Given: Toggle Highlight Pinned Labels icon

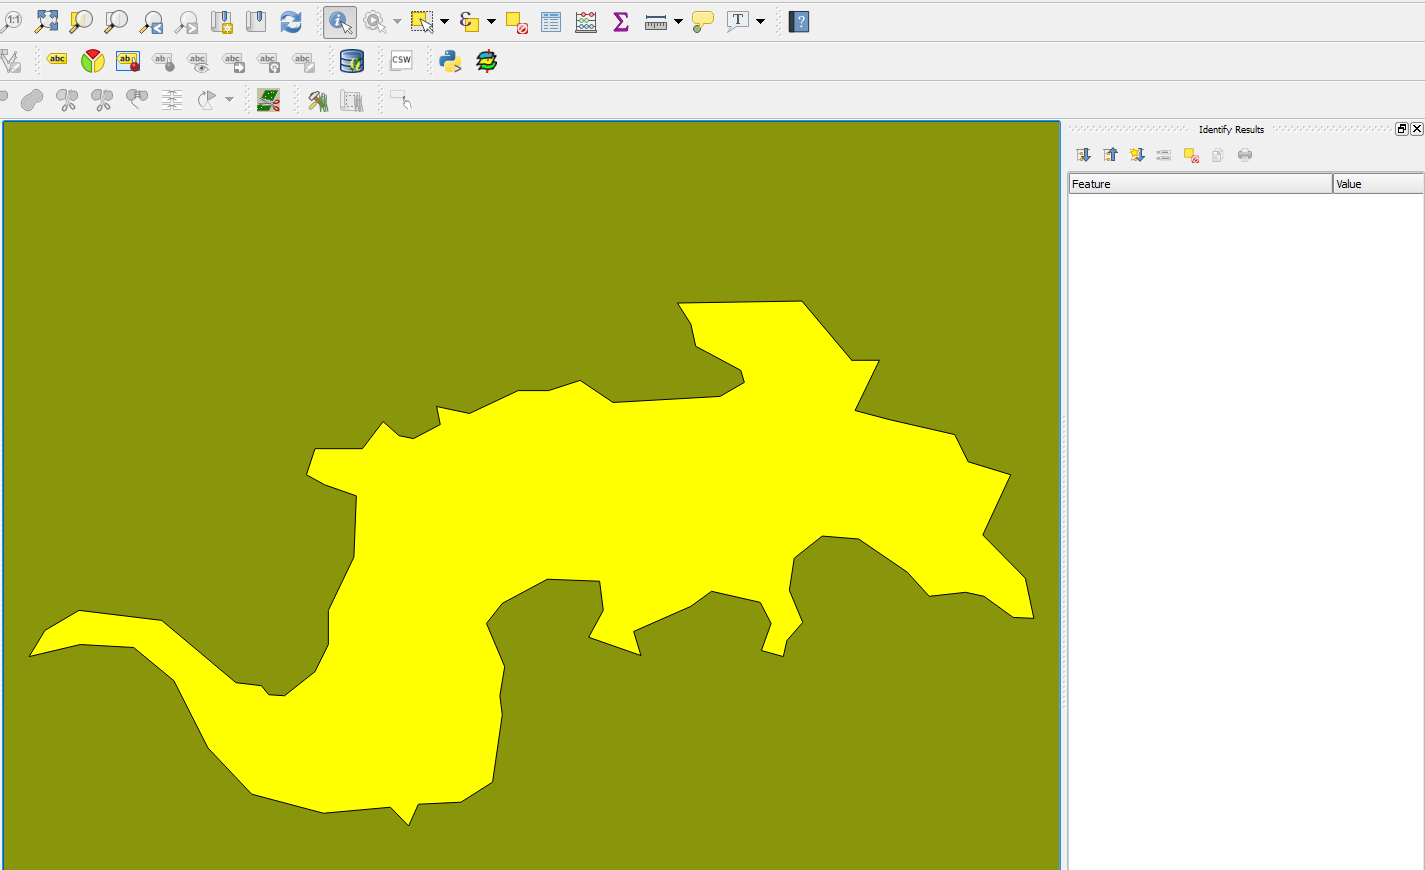Looking at the screenshot, I should [x=128, y=61].
